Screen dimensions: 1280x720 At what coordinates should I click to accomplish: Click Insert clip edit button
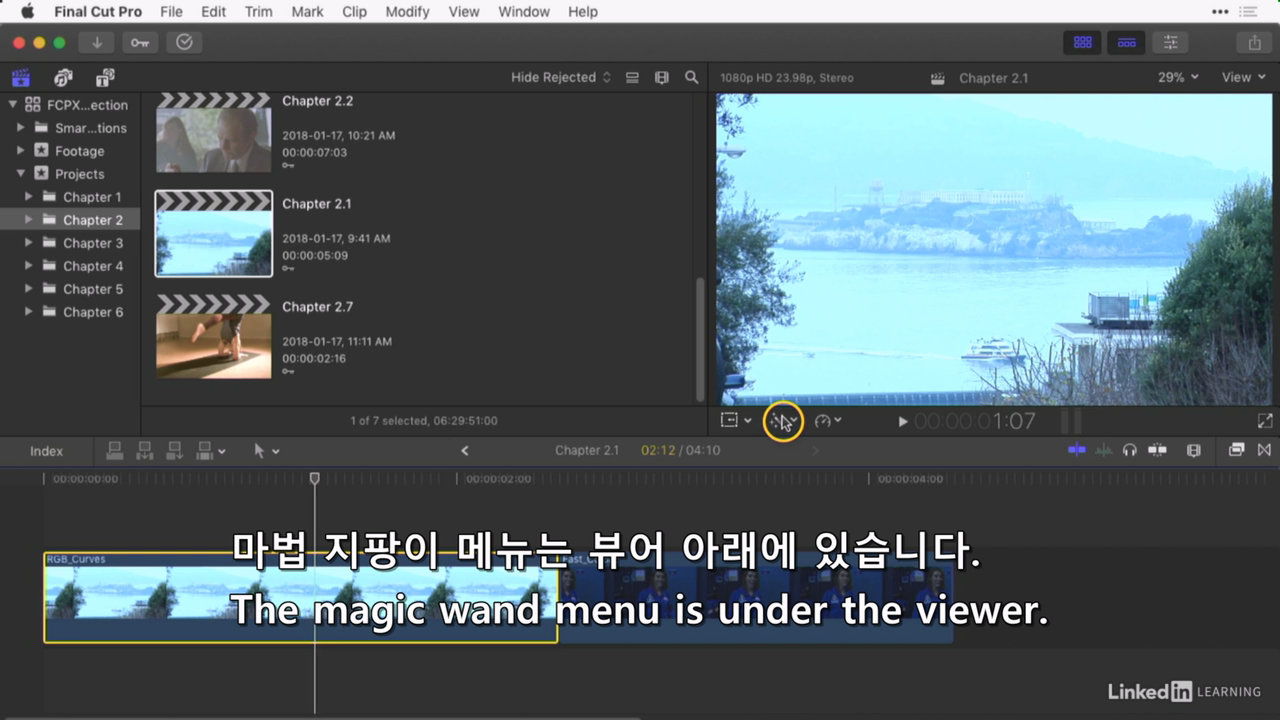tap(145, 451)
